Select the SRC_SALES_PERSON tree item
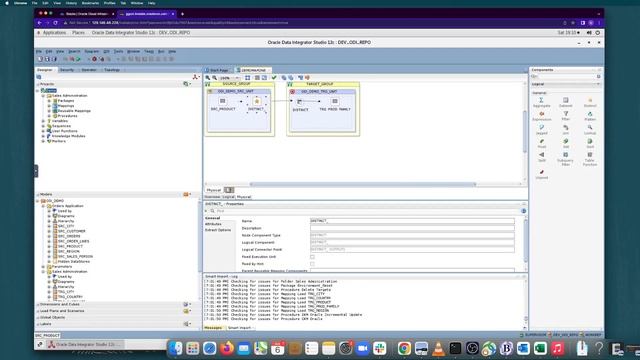The height and width of the screenshot is (360, 640). (76, 257)
